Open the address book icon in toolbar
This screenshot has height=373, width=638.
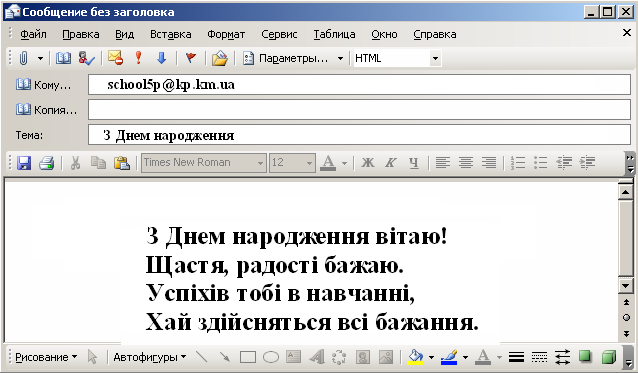[x=63, y=58]
